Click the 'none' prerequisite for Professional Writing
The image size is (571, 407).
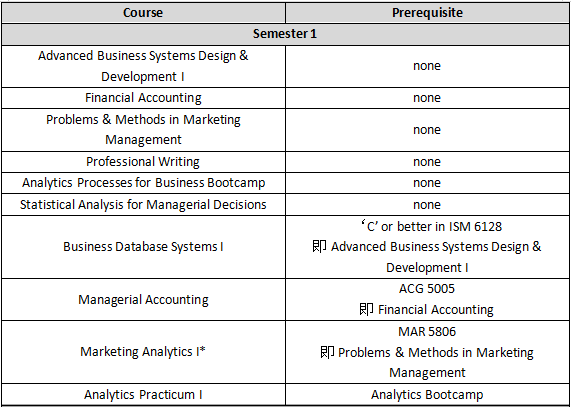[x=427, y=162]
